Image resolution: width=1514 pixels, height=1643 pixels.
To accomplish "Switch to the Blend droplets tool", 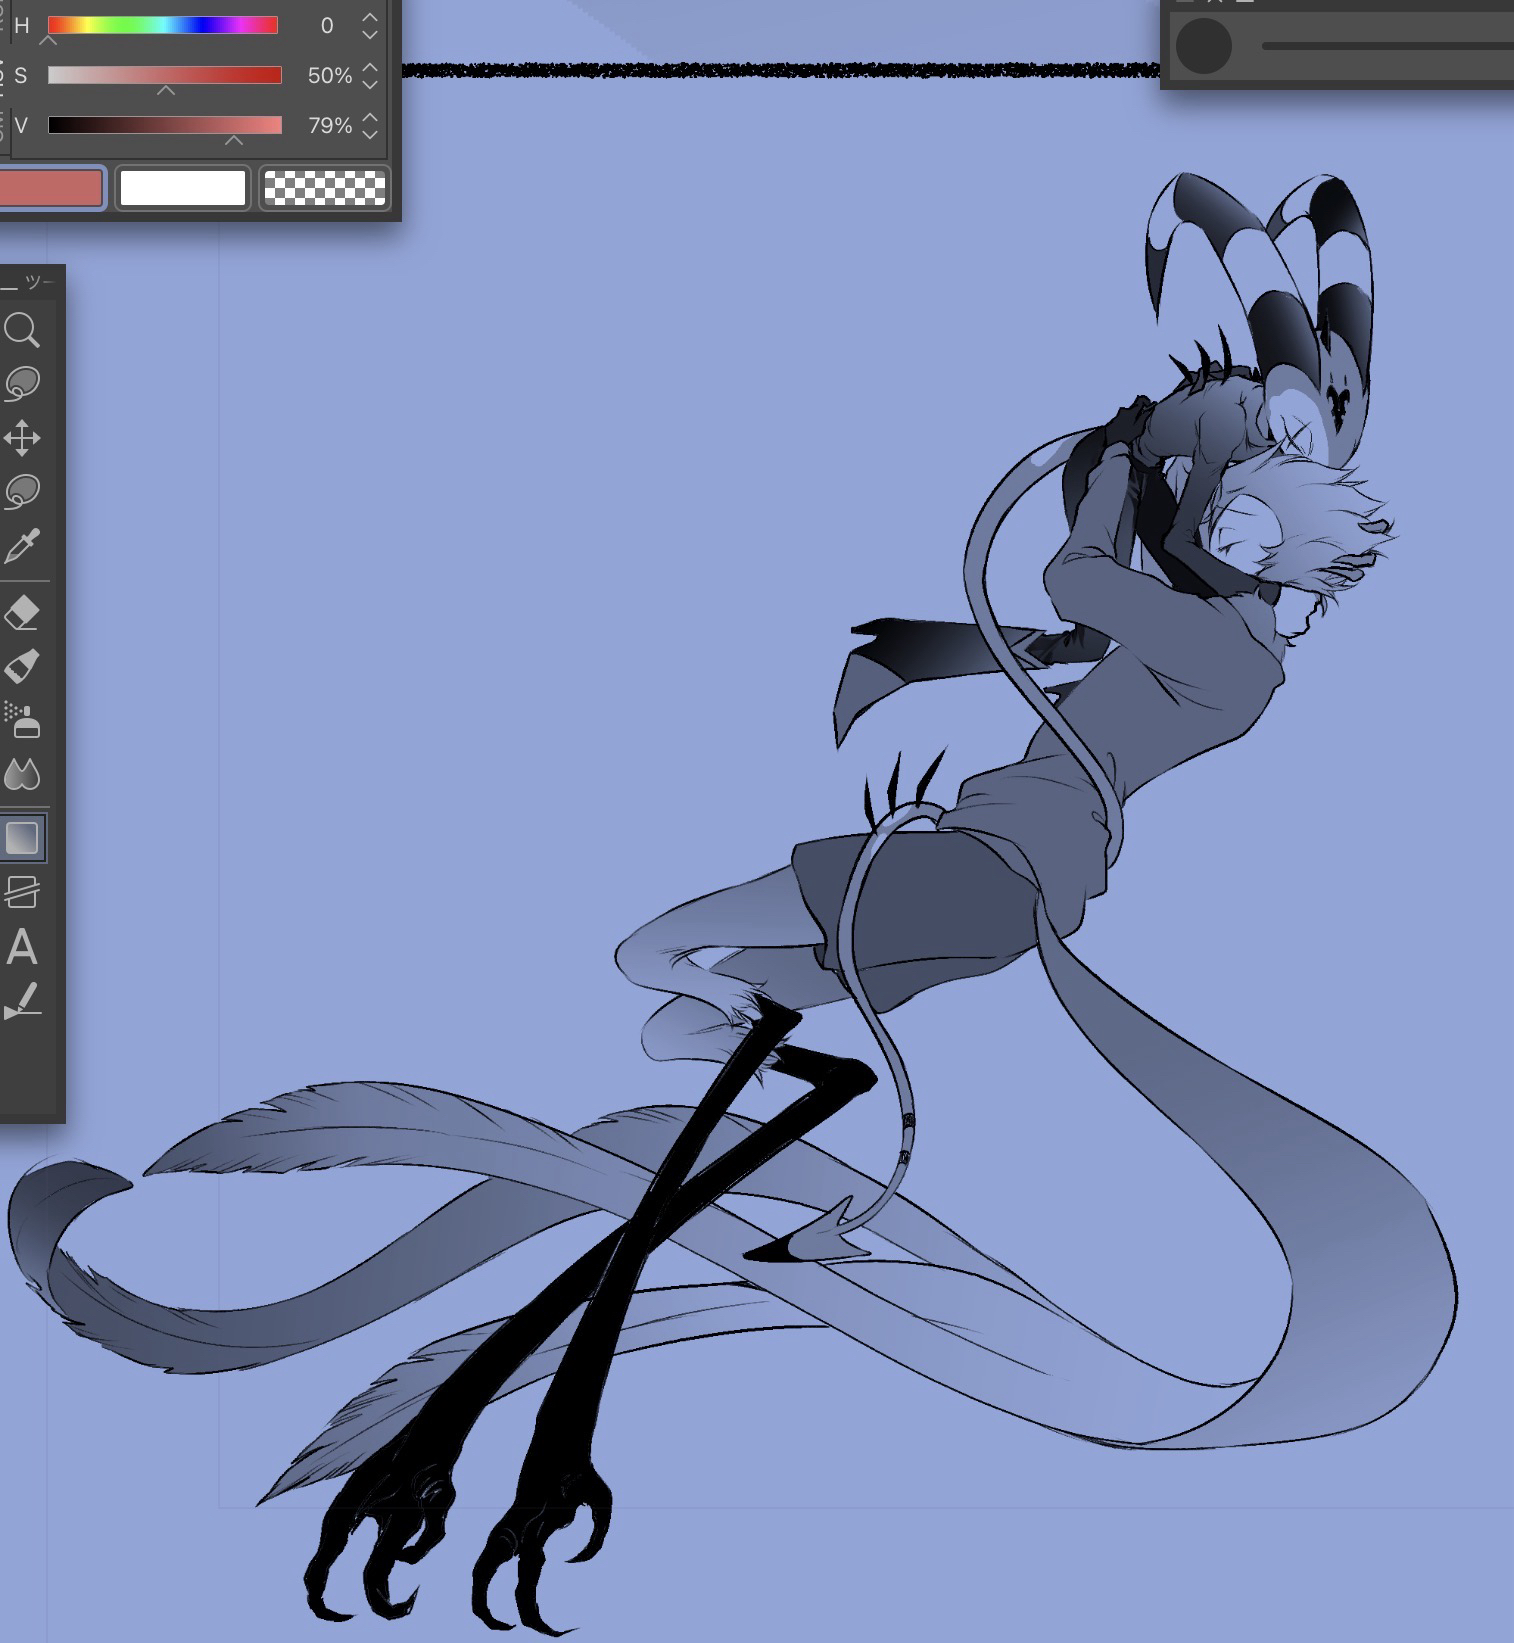I will (x=22, y=774).
